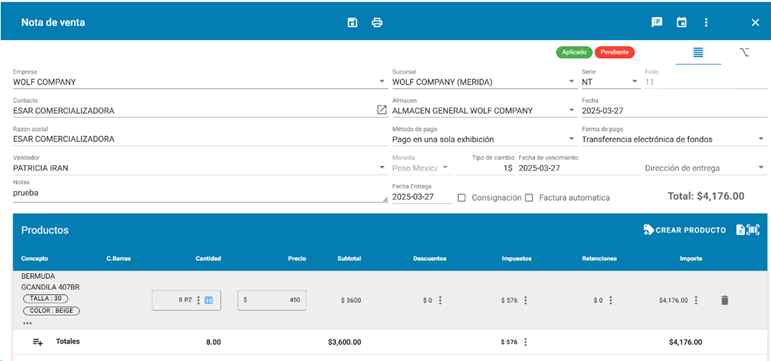The image size is (771, 361).
Task: Expand more attributes ellipsis under COLOR chip
Action: (x=27, y=323)
